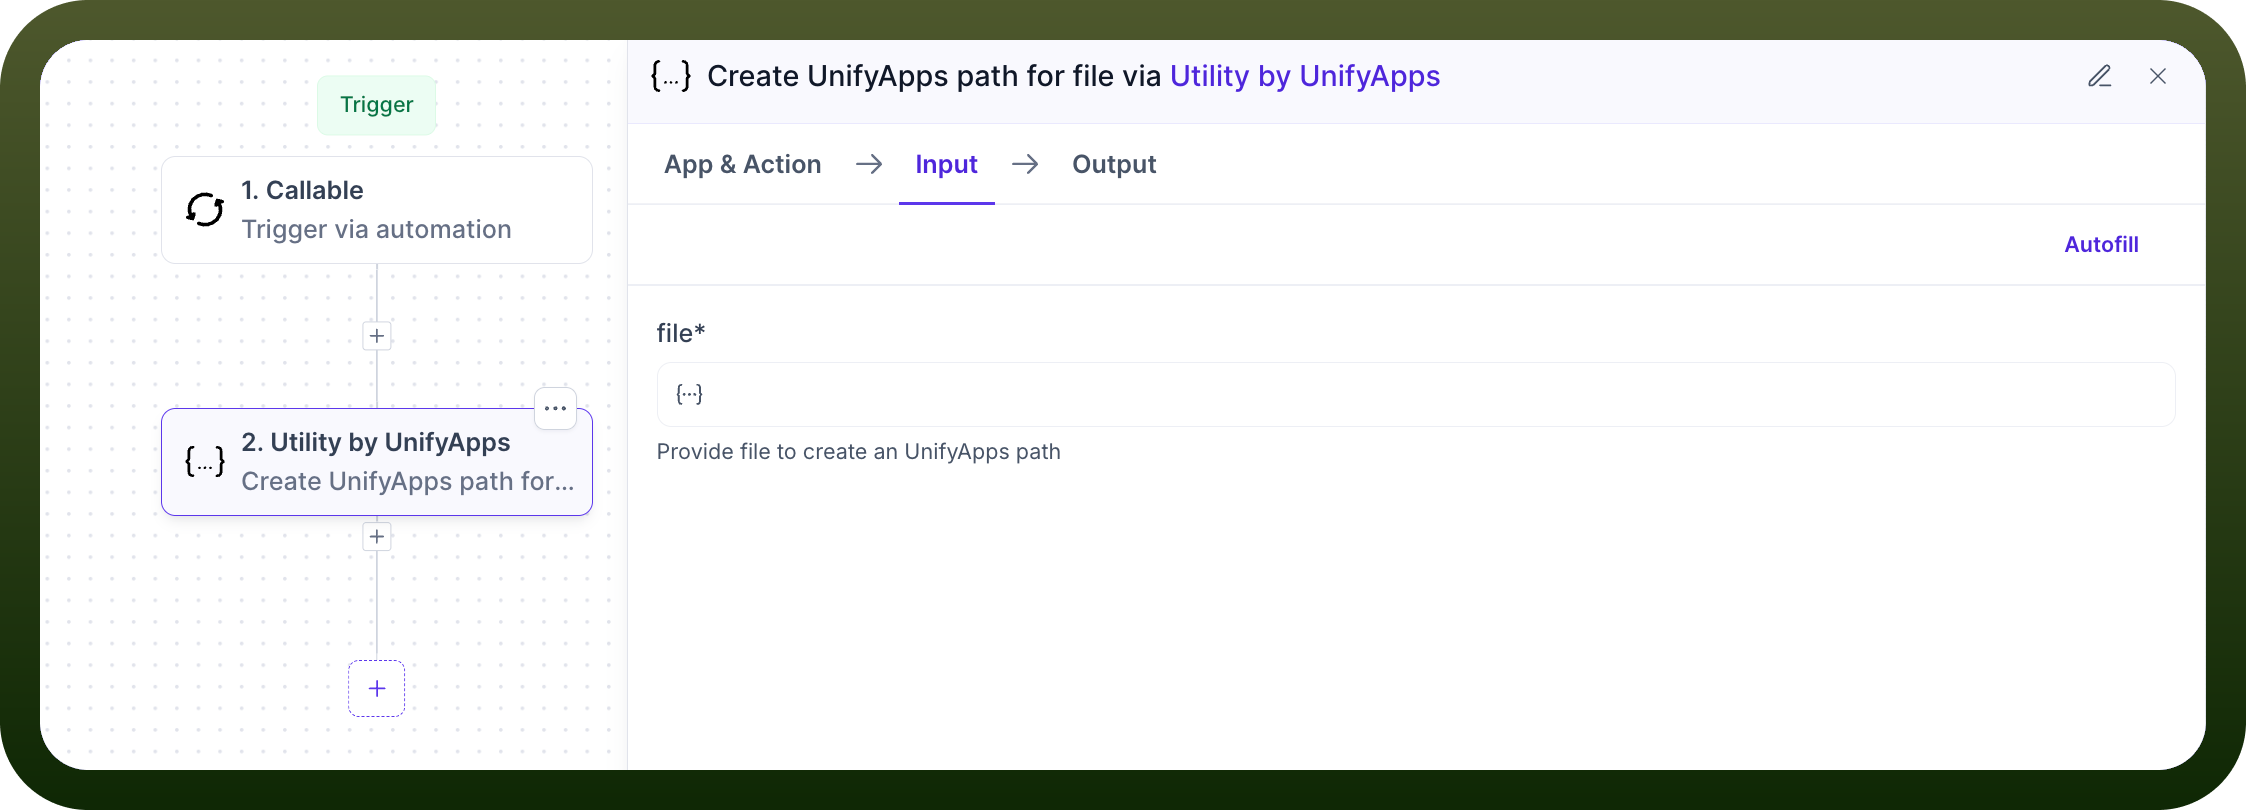The image size is (2246, 810).
Task: Click the Callable trigger refresh icon
Action: 205,210
